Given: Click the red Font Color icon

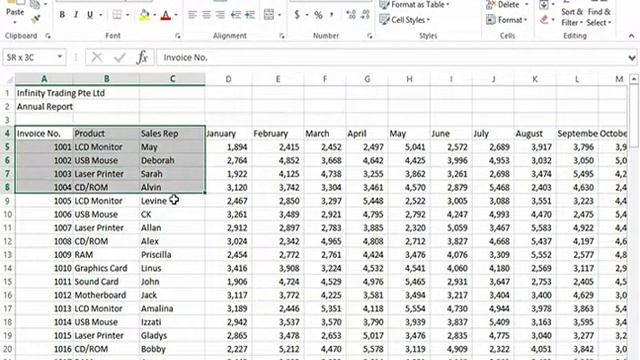Looking at the screenshot, I should [166, 15].
